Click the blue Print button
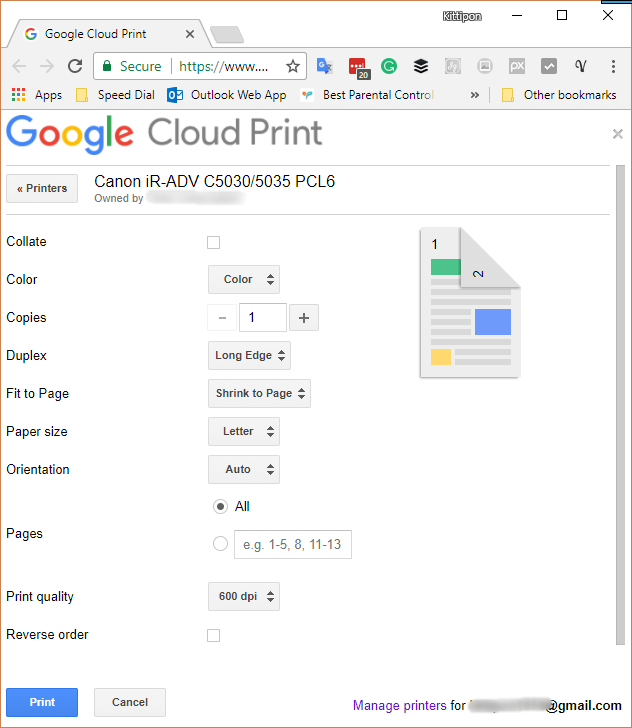Screen dimensions: 632x728 42,702
